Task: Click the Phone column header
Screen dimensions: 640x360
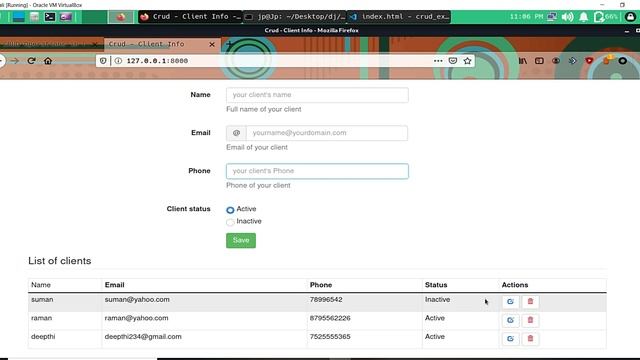Action: click(x=321, y=285)
